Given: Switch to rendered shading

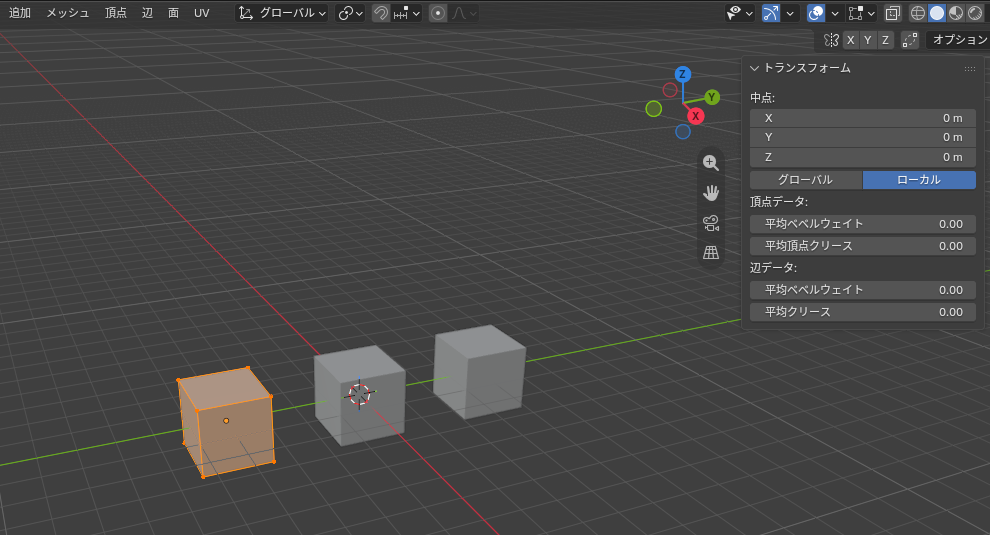Looking at the screenshot, I should pyautogui.click(x=975, y=13).
